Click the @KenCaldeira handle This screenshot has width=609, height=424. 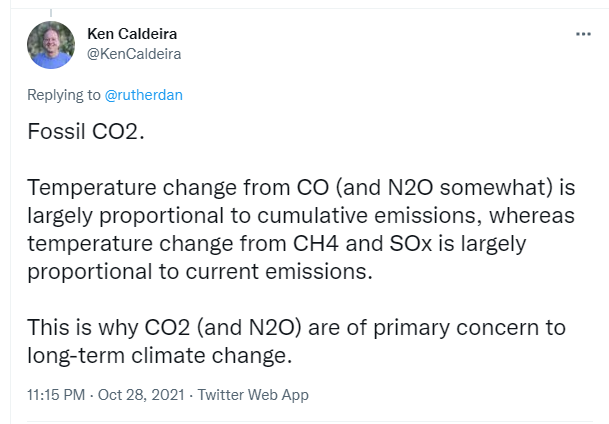coord(134,54)
